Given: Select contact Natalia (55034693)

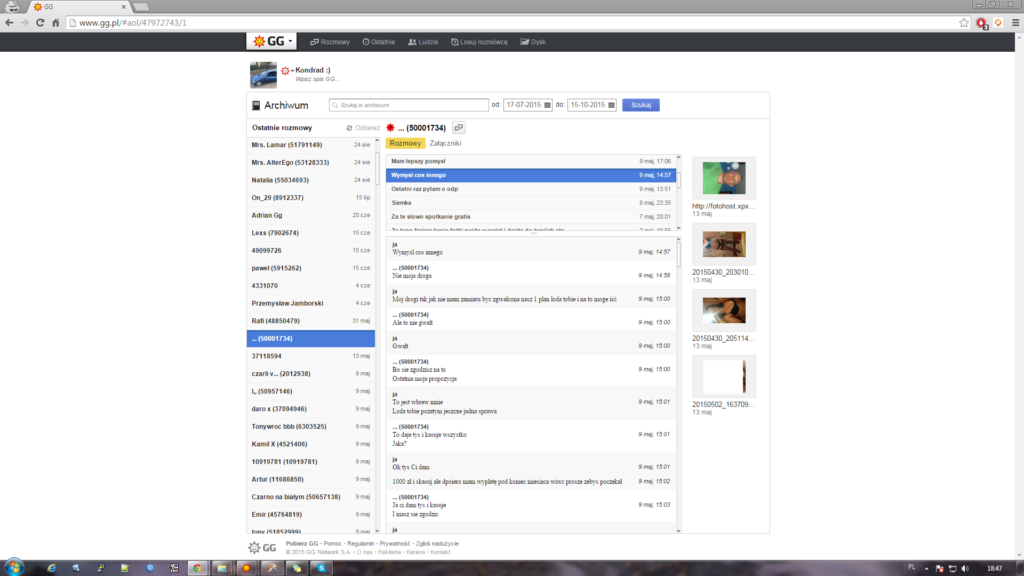Looking at the screenshot, I should (311, 180).
